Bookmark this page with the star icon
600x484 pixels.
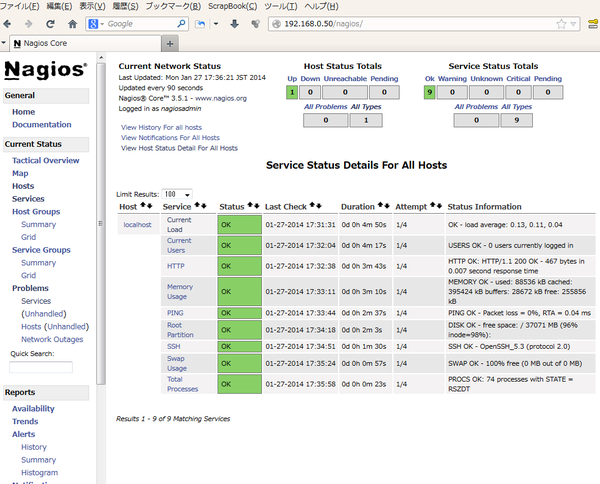(x=561, y=24)
